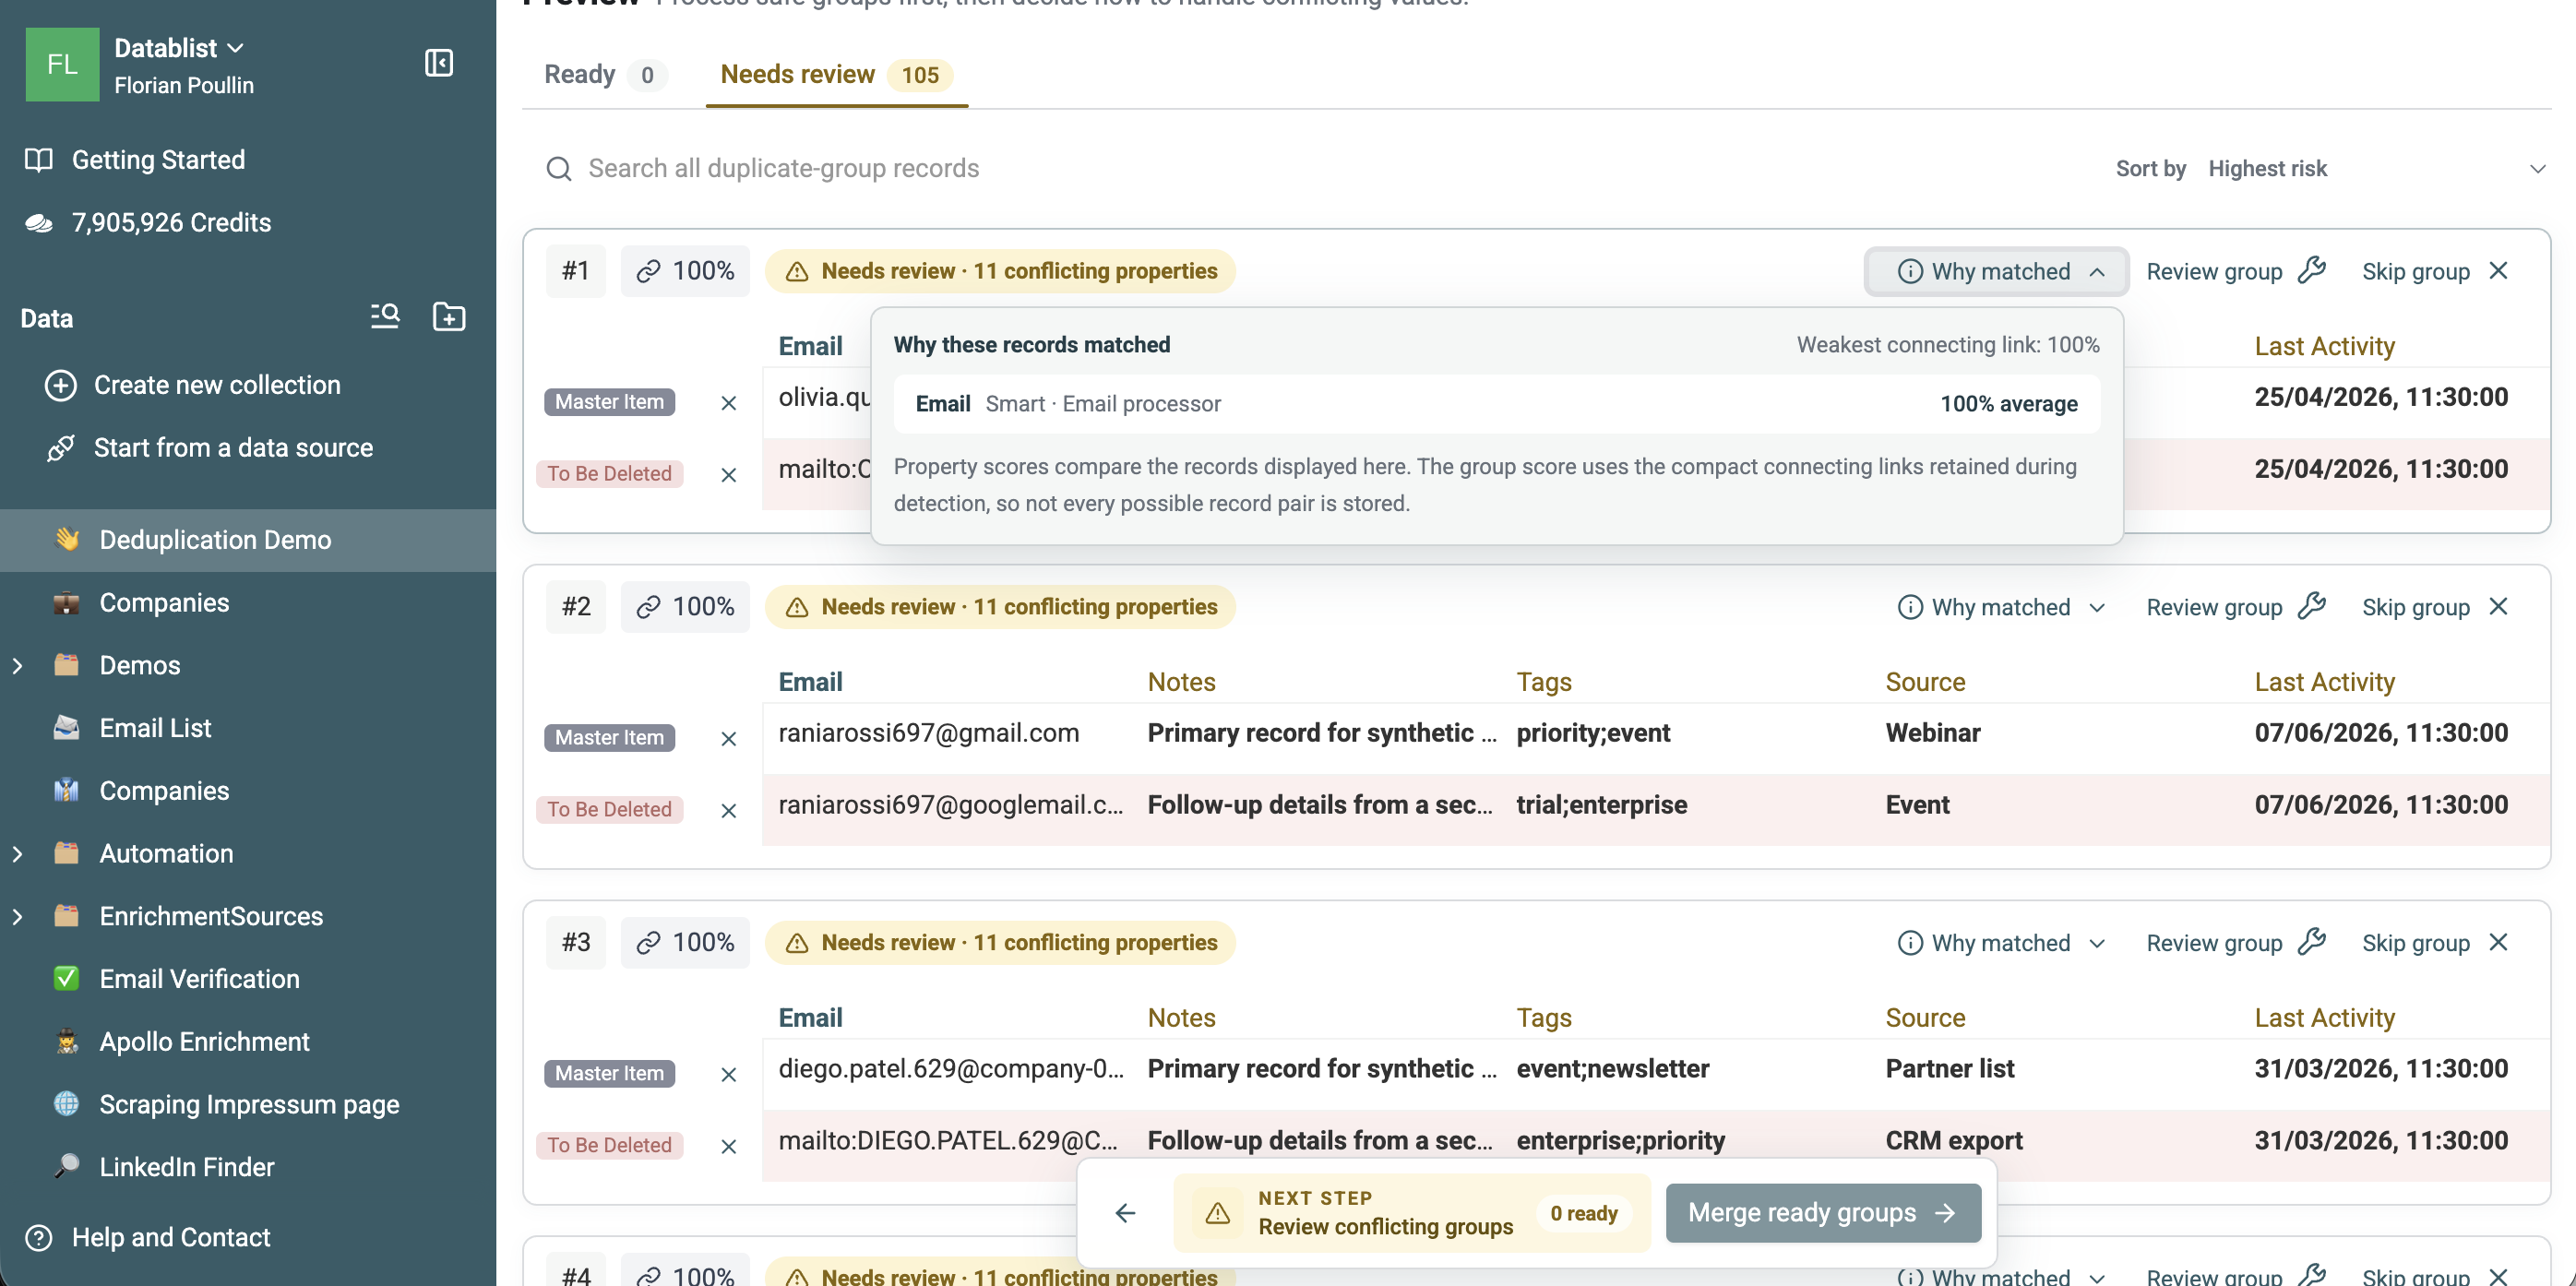Click Skip group for group #3
This screenshot has width=2576, height=1286.
(x=2435, y=944)
